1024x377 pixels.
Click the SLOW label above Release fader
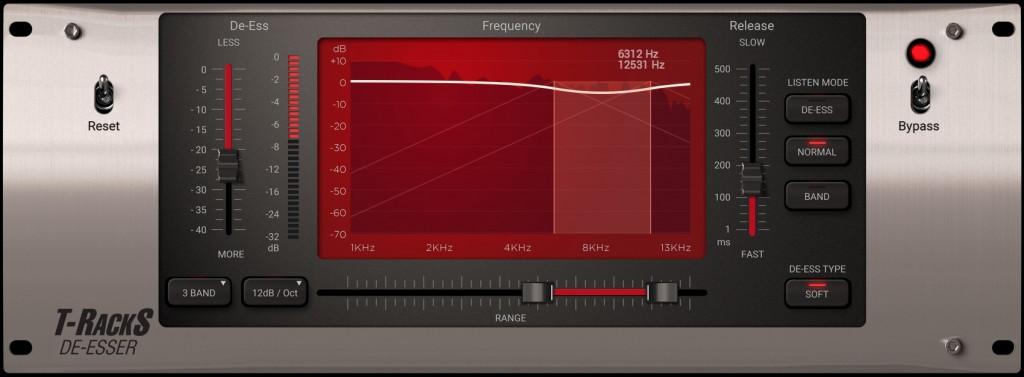[x=752, y=42]
